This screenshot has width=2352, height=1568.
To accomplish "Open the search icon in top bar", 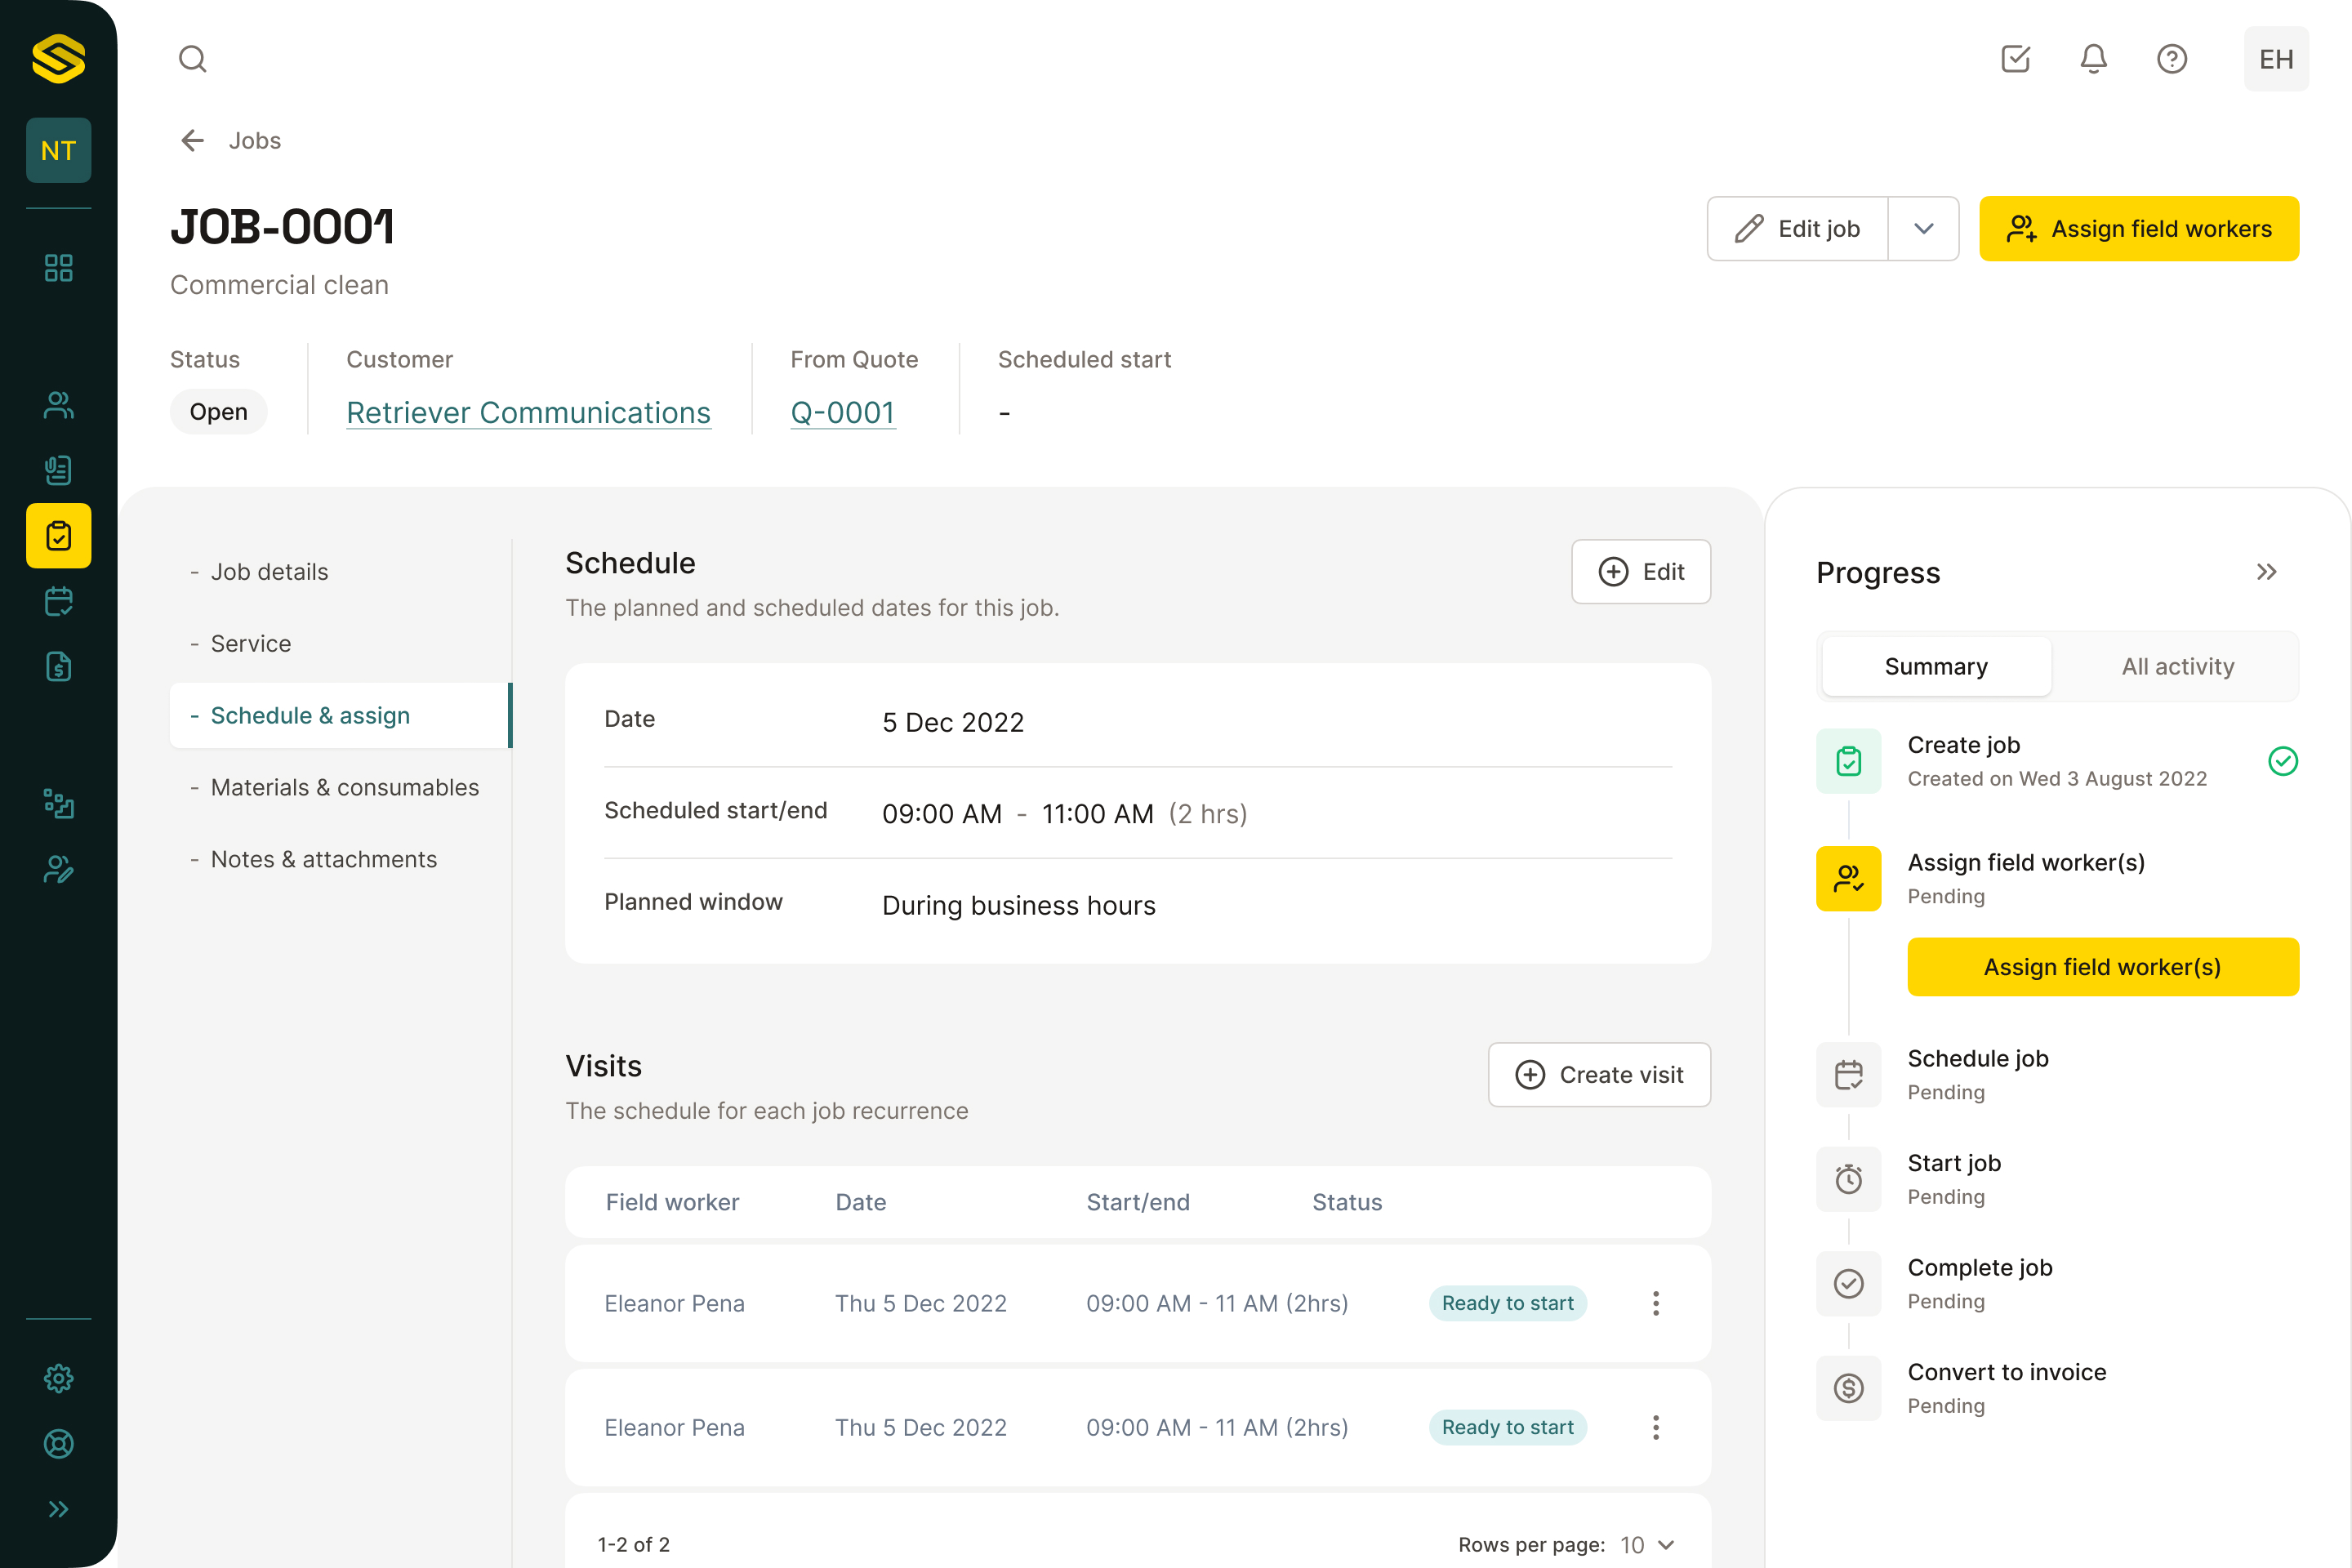I will (x=192, y=59).
